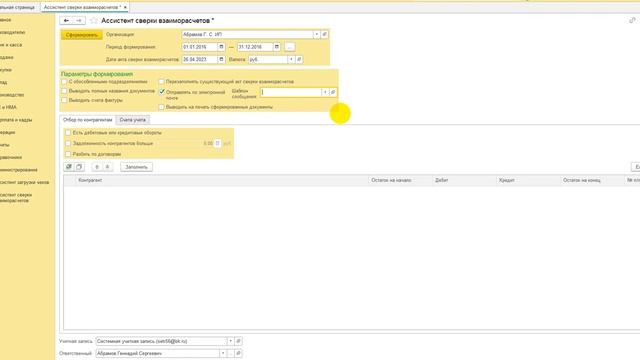The width and height of the screenshot is (640, 360).
Task: Click the ellipsis button in Ответственный field
Action: click(231, 353)
